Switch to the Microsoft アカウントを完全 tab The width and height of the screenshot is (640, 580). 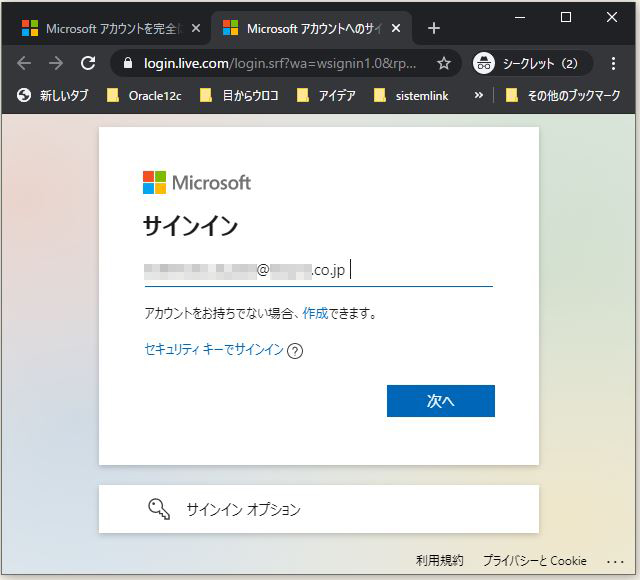tap(110, 28)
